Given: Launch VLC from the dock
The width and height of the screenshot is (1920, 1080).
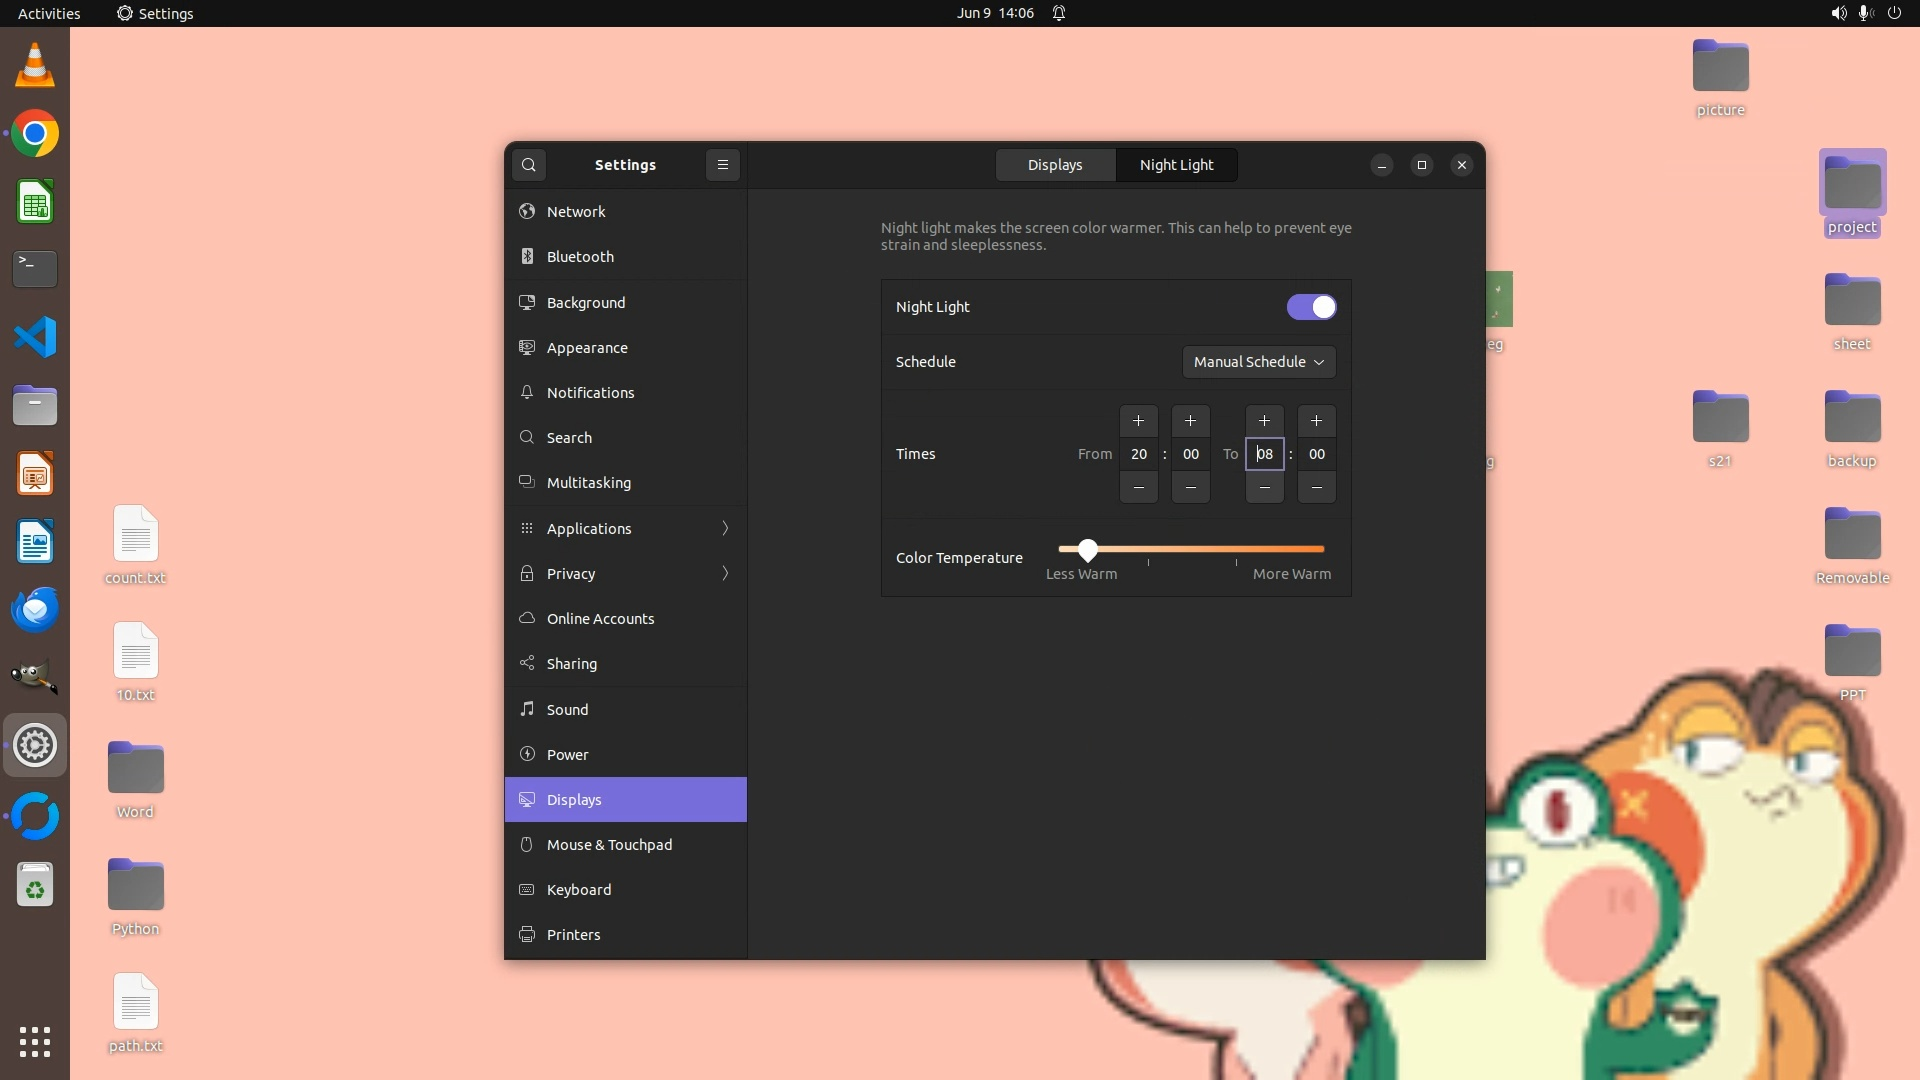Looking at the screenshot, I should (35, 66).
